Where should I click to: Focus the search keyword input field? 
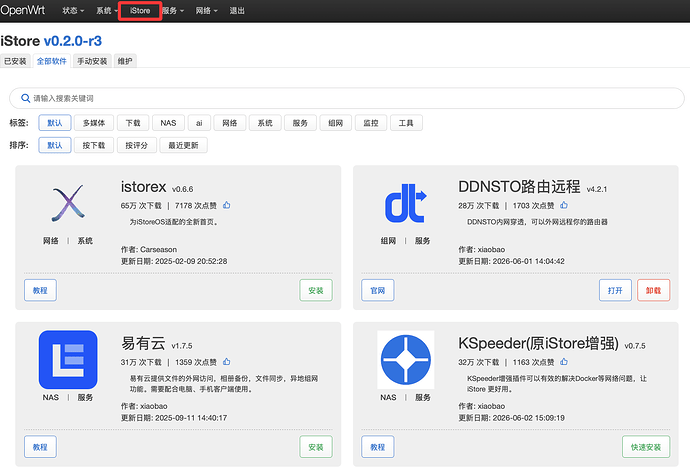tap(347, 98)
